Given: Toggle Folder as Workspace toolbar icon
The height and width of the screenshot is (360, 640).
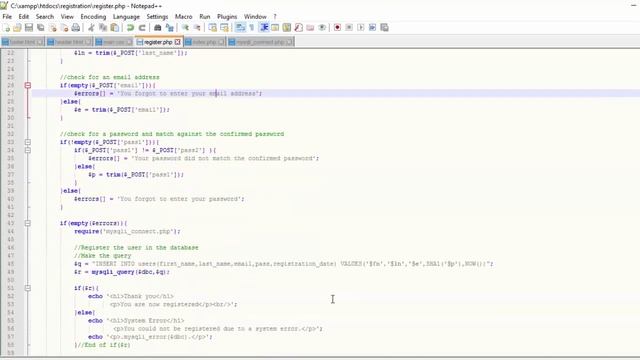Looking at the screenshot, I should [x=310, y=28].
